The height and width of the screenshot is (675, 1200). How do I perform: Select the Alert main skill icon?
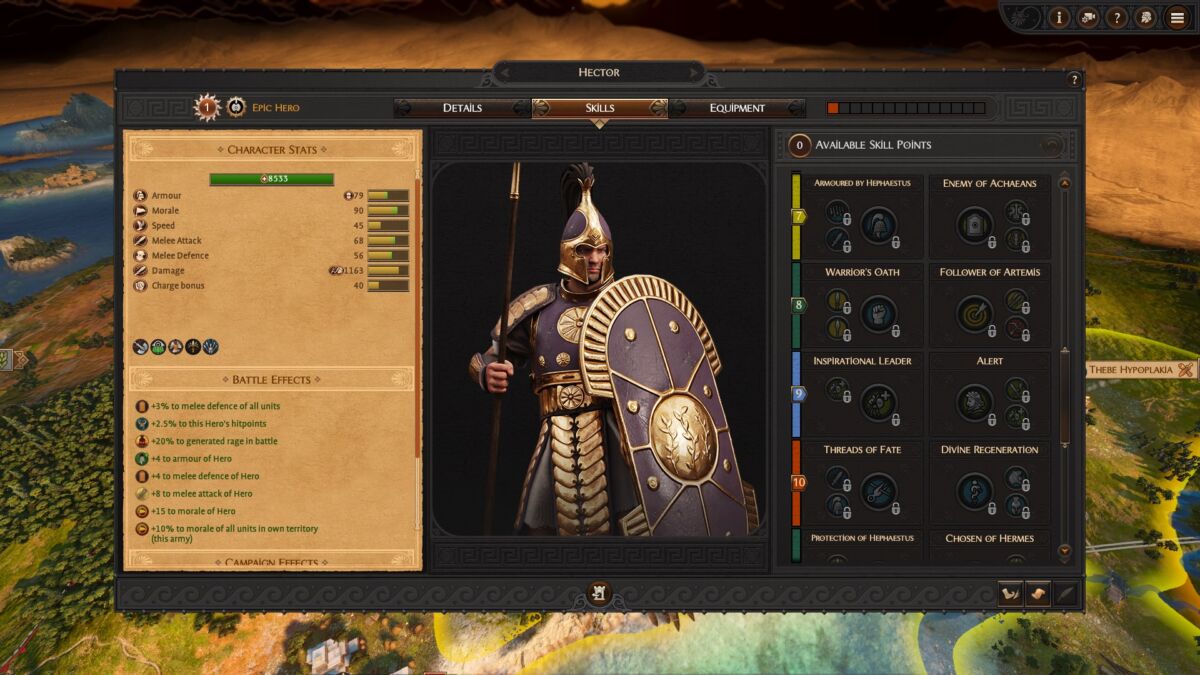(x=974, y=403)
